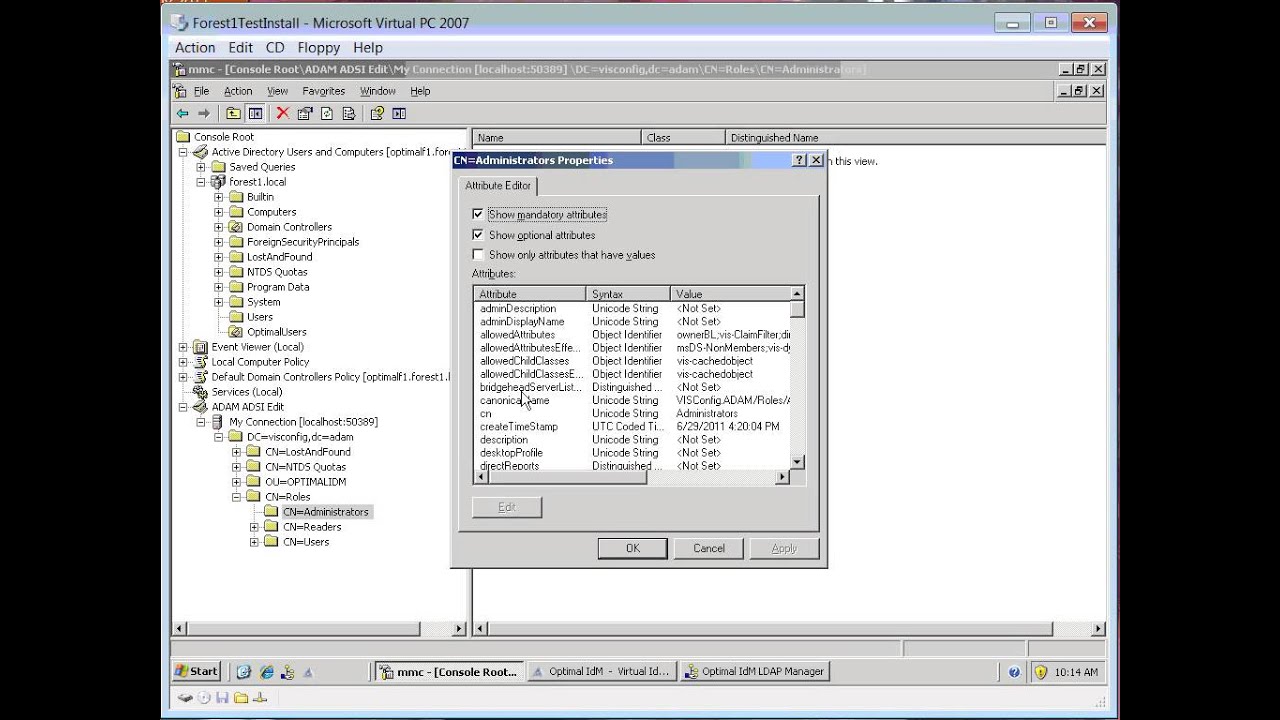Collapse the CN=Roles container
Viewport: 1280px width, 720px height.
click(x=237, y=497)
